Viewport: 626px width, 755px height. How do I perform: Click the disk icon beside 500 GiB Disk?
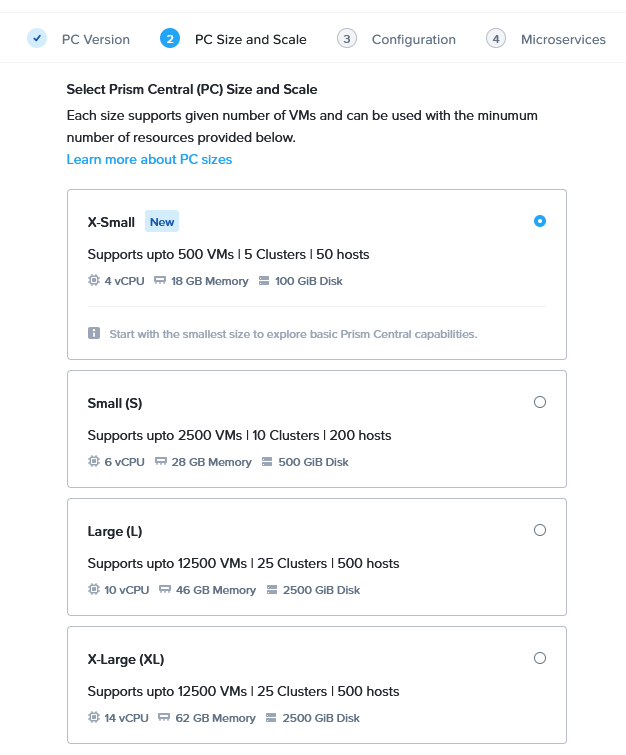[268, 462]
